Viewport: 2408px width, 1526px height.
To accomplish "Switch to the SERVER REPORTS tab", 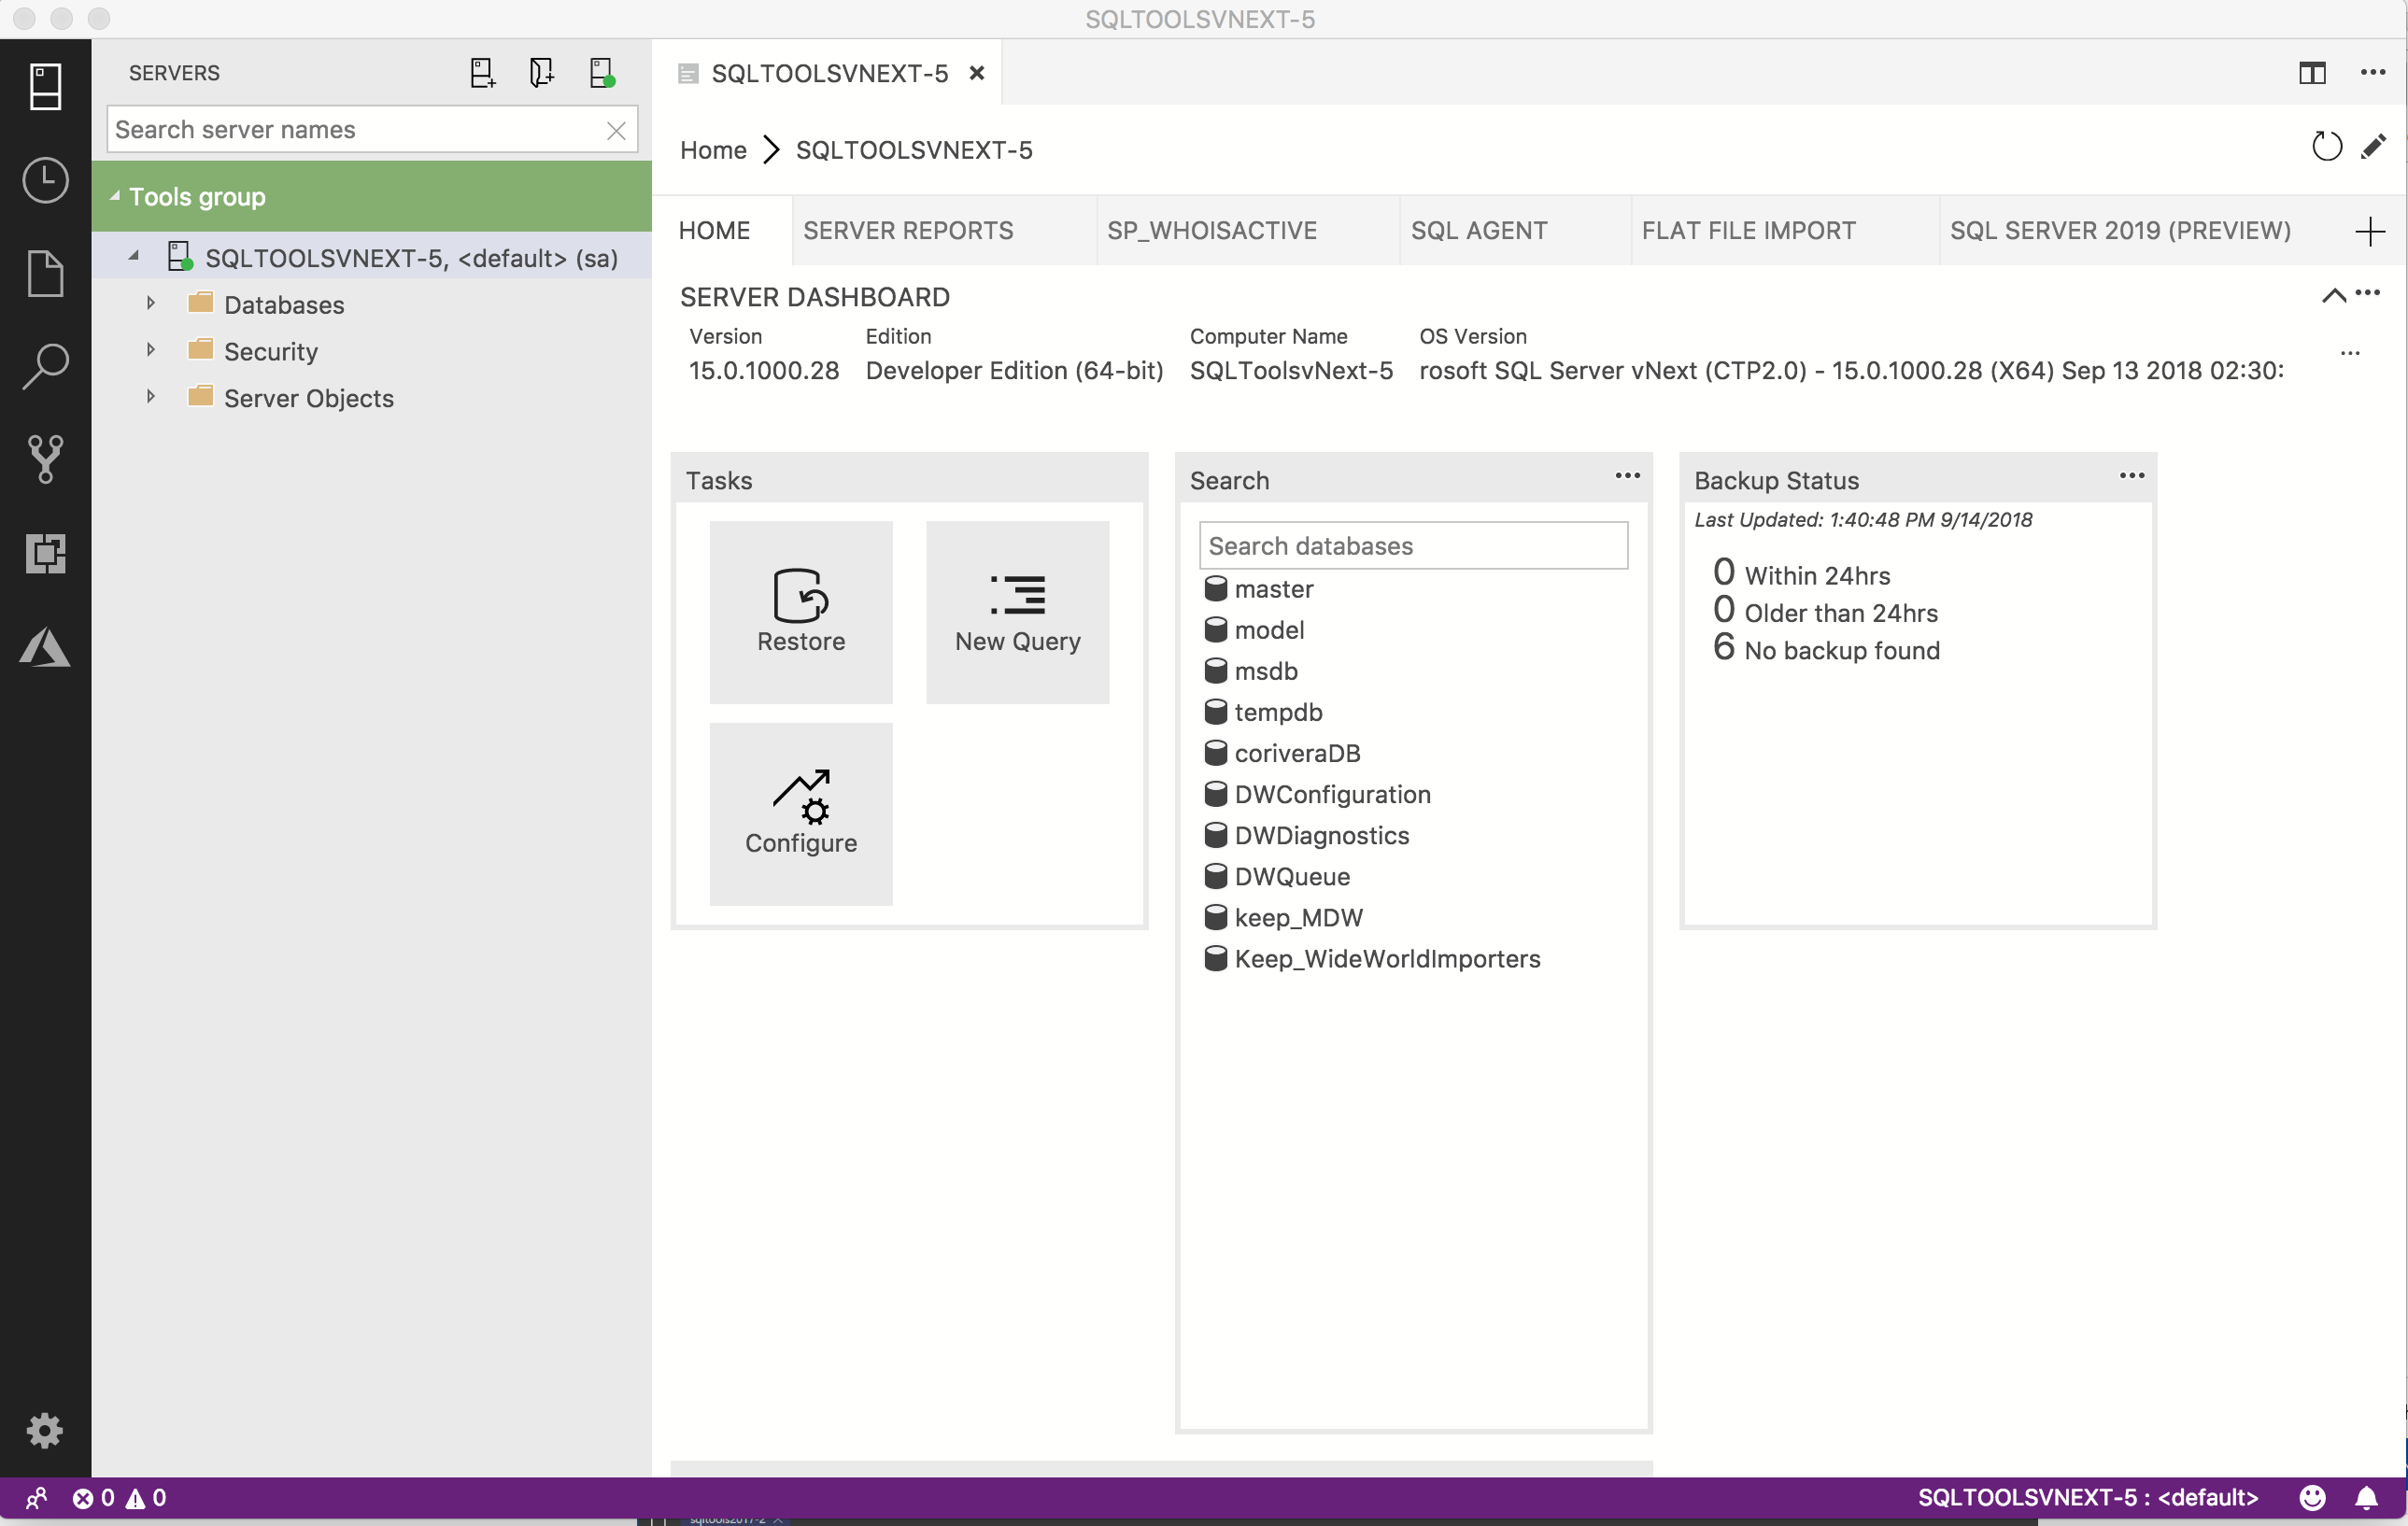I will click(x=907, y=230).
